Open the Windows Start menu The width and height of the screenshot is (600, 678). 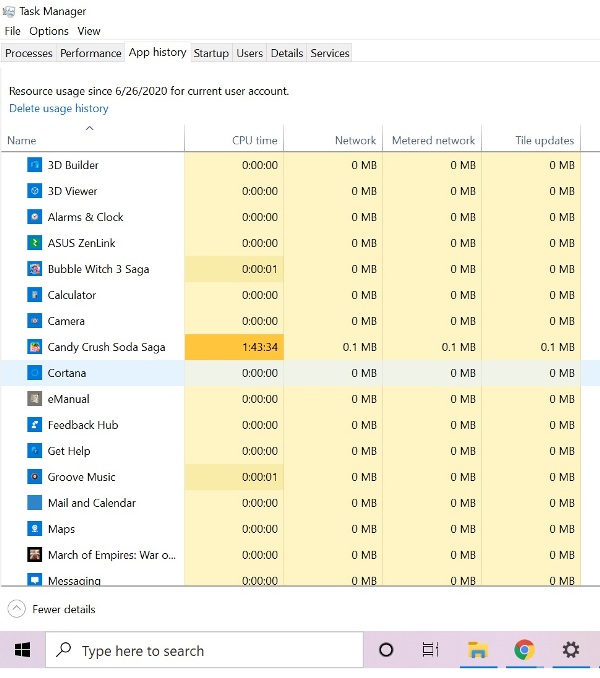(x=22, y=650)
